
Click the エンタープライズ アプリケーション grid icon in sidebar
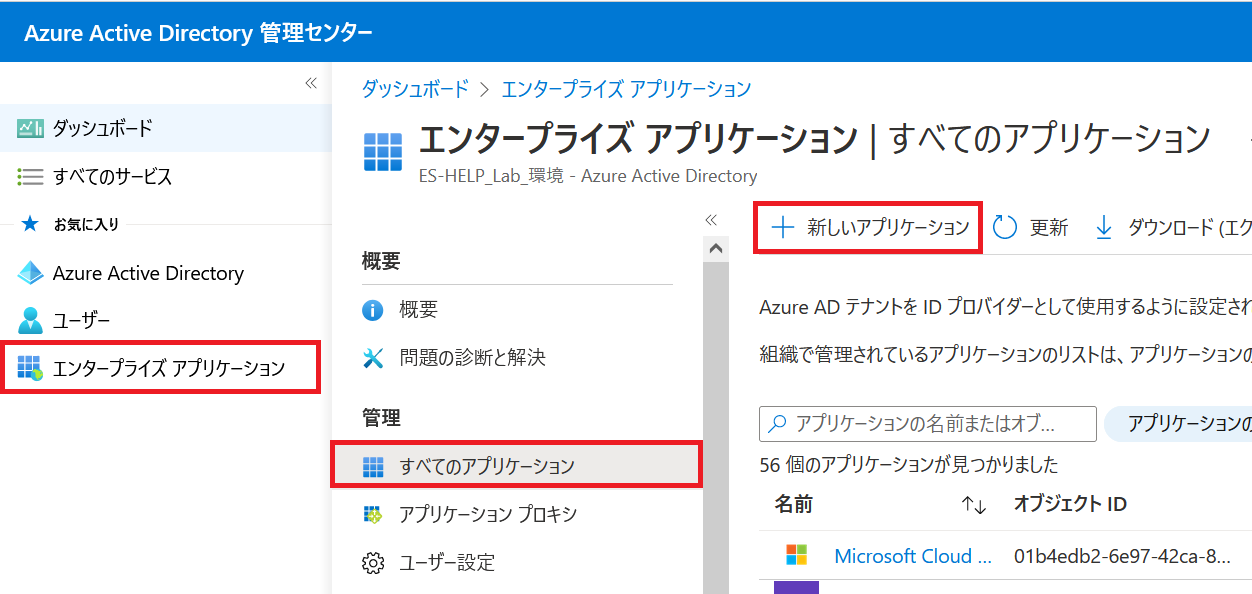tap(30, 368)
